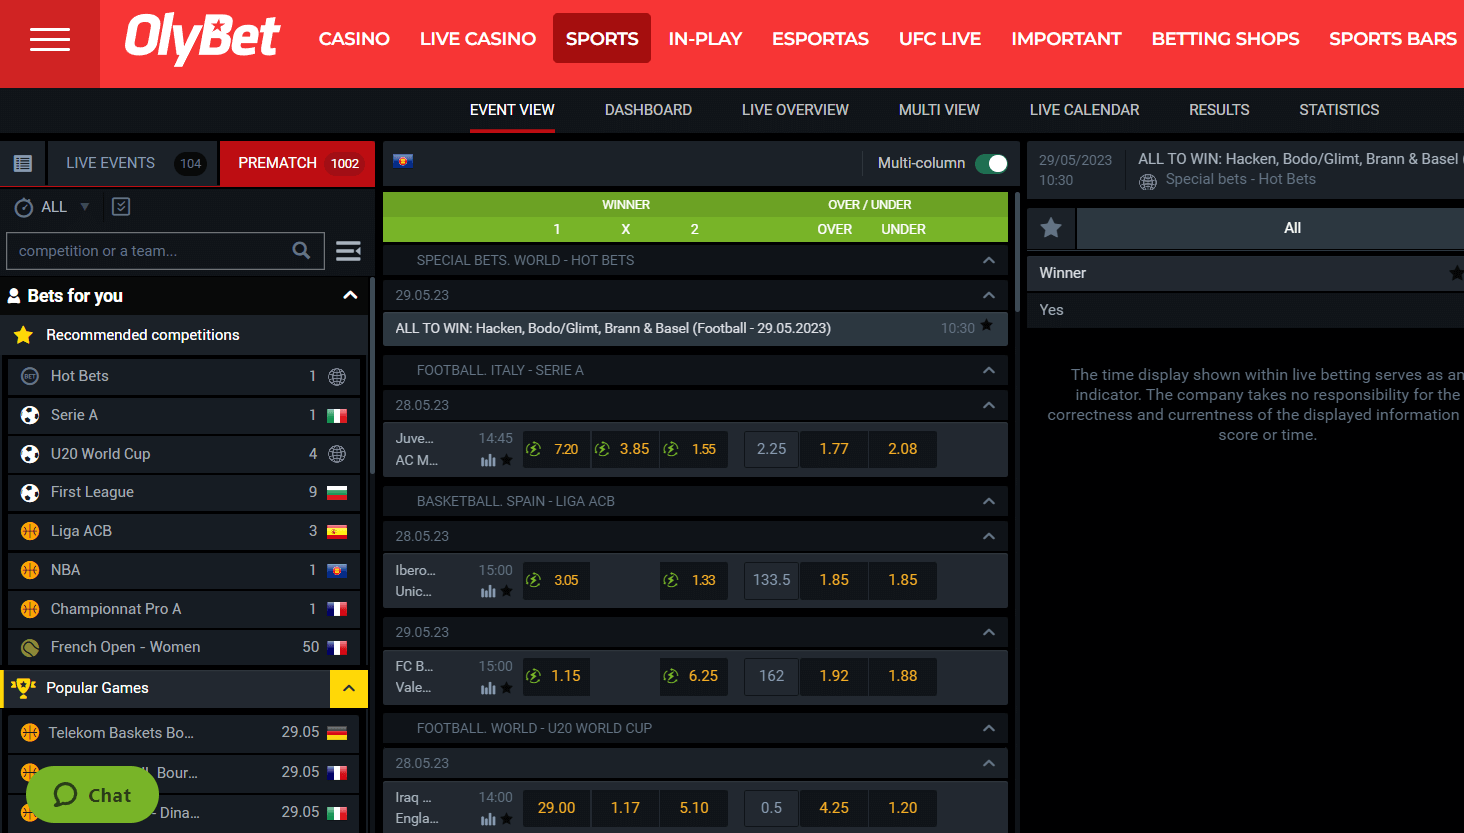Image resolution: width=1464 pixels, height=833 pixels.
Task: Select the LIVE EVENTS tab
Action: 134,163
